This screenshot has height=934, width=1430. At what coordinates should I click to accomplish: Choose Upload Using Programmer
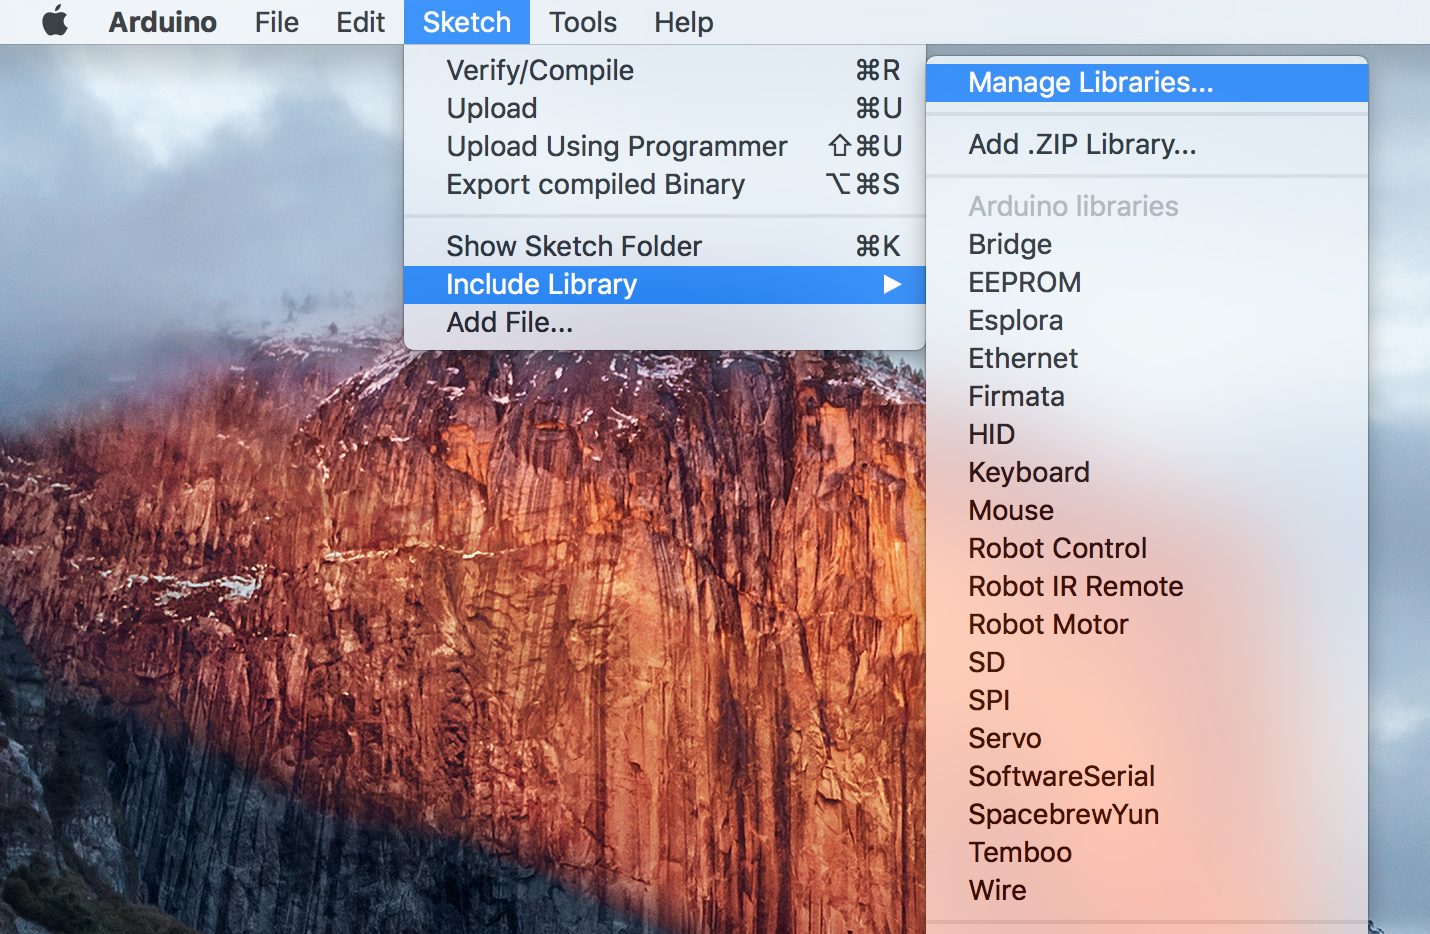click(x=664, y=146)
